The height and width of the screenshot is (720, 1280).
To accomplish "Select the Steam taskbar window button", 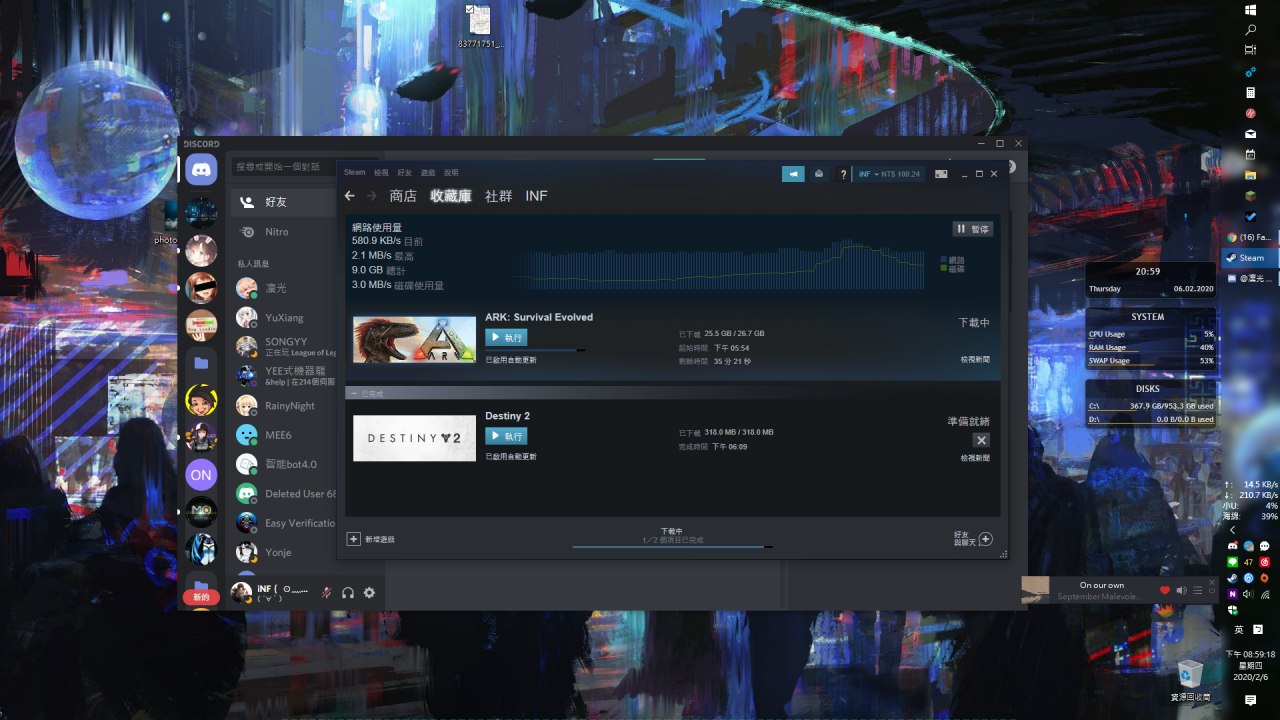I will tap(1250, 258).
